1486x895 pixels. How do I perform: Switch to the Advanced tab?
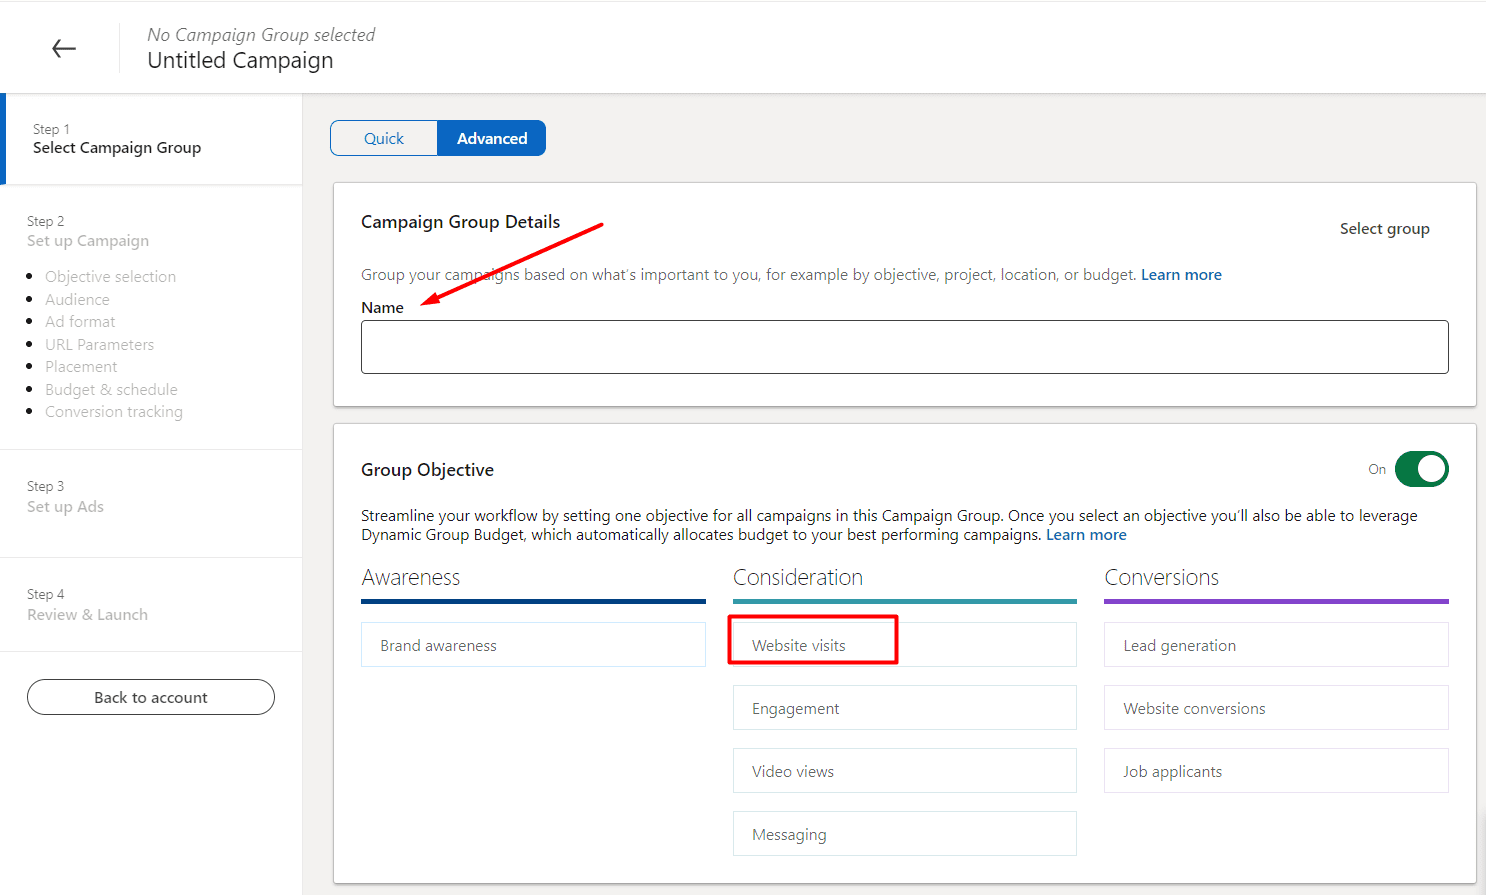[x=492, y=138]
